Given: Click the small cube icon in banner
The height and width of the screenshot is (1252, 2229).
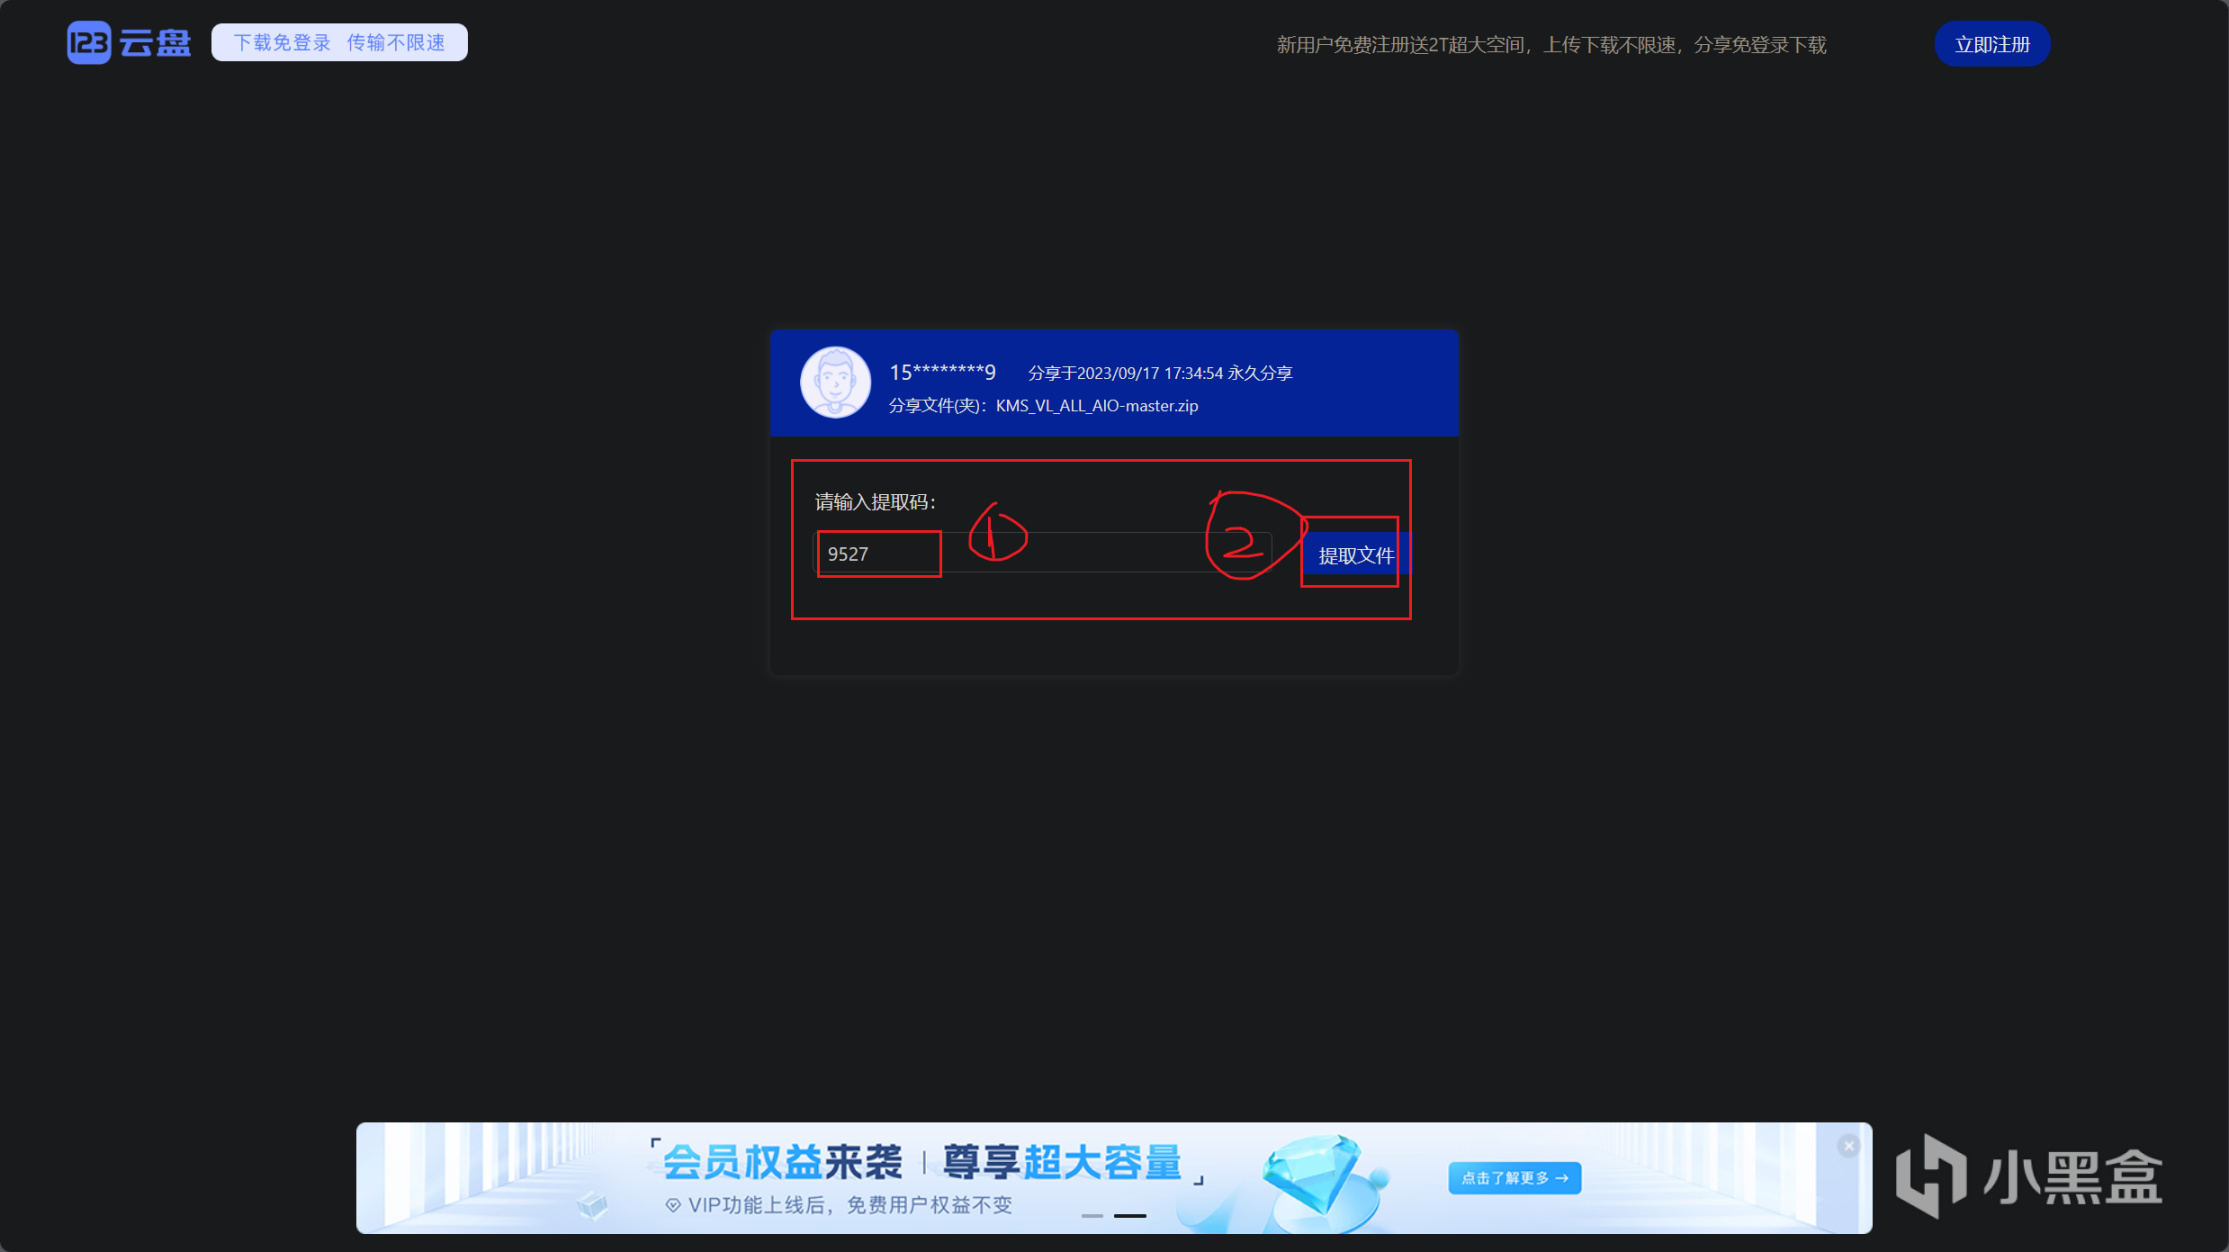Looking at the screenshot, I should [x=593, y=1205].
